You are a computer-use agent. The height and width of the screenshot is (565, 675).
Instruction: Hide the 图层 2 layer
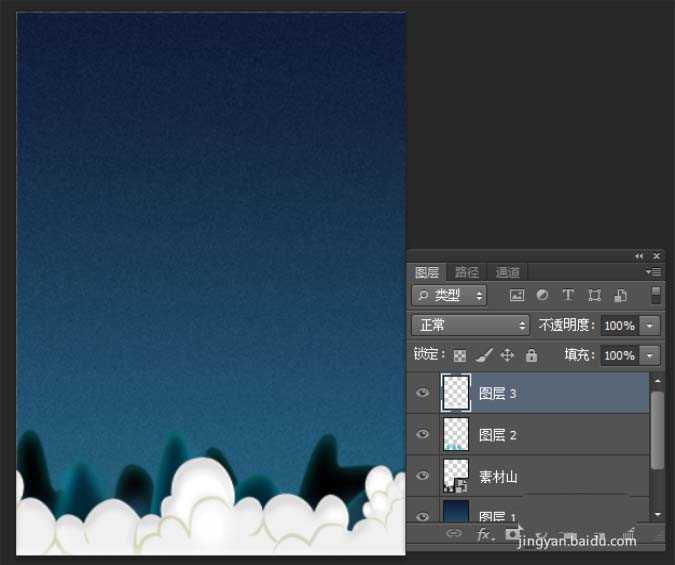click(x=423, y=435)
